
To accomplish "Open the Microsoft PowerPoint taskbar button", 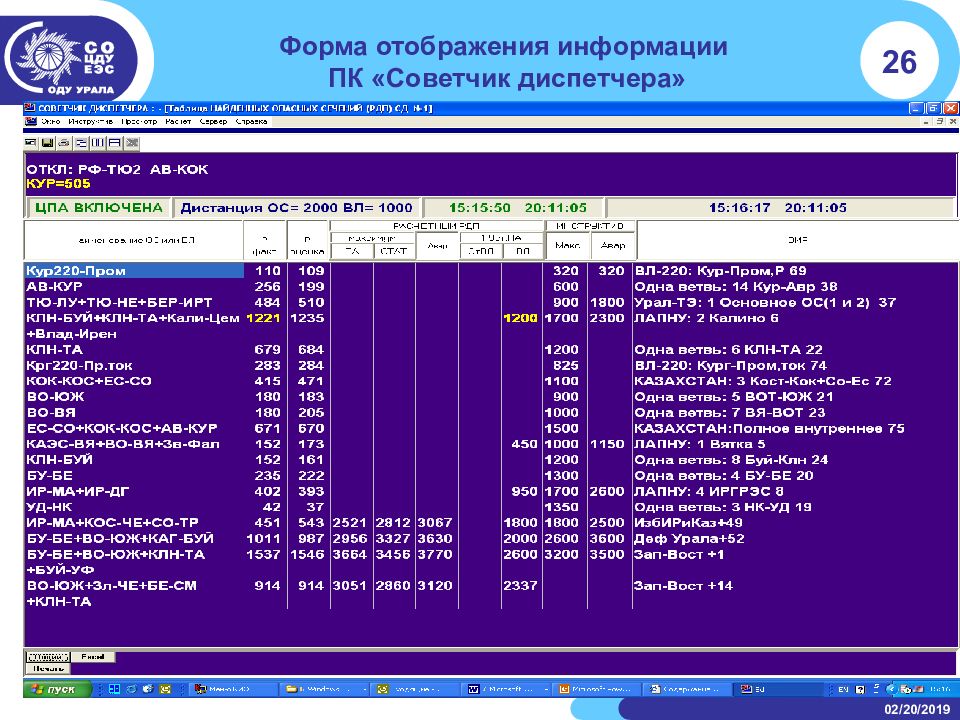I will [598, 689].
